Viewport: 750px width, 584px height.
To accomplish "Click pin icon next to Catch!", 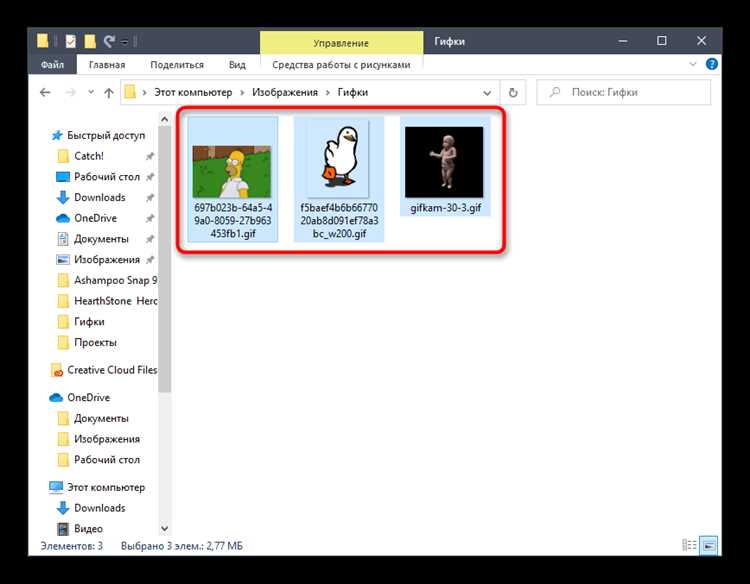I will [x=150, y=156].
